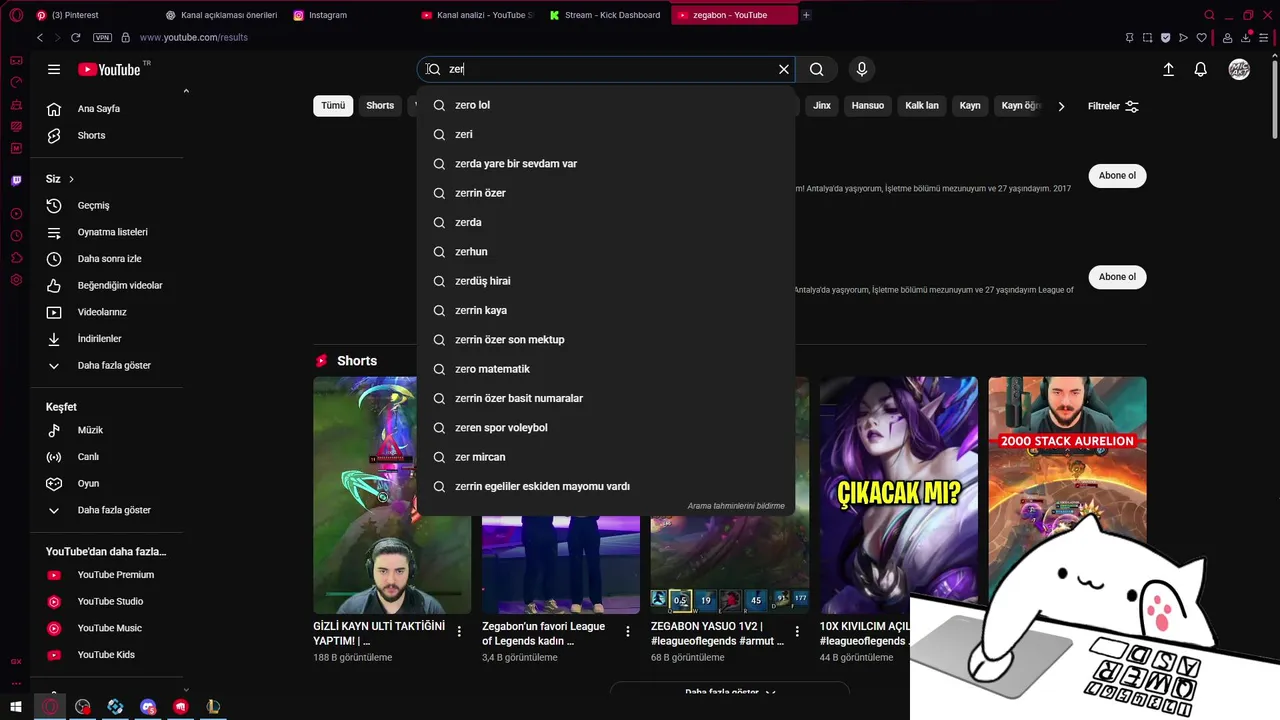
Task: Open Windows Start menu
Action: (x=16, y=707)
